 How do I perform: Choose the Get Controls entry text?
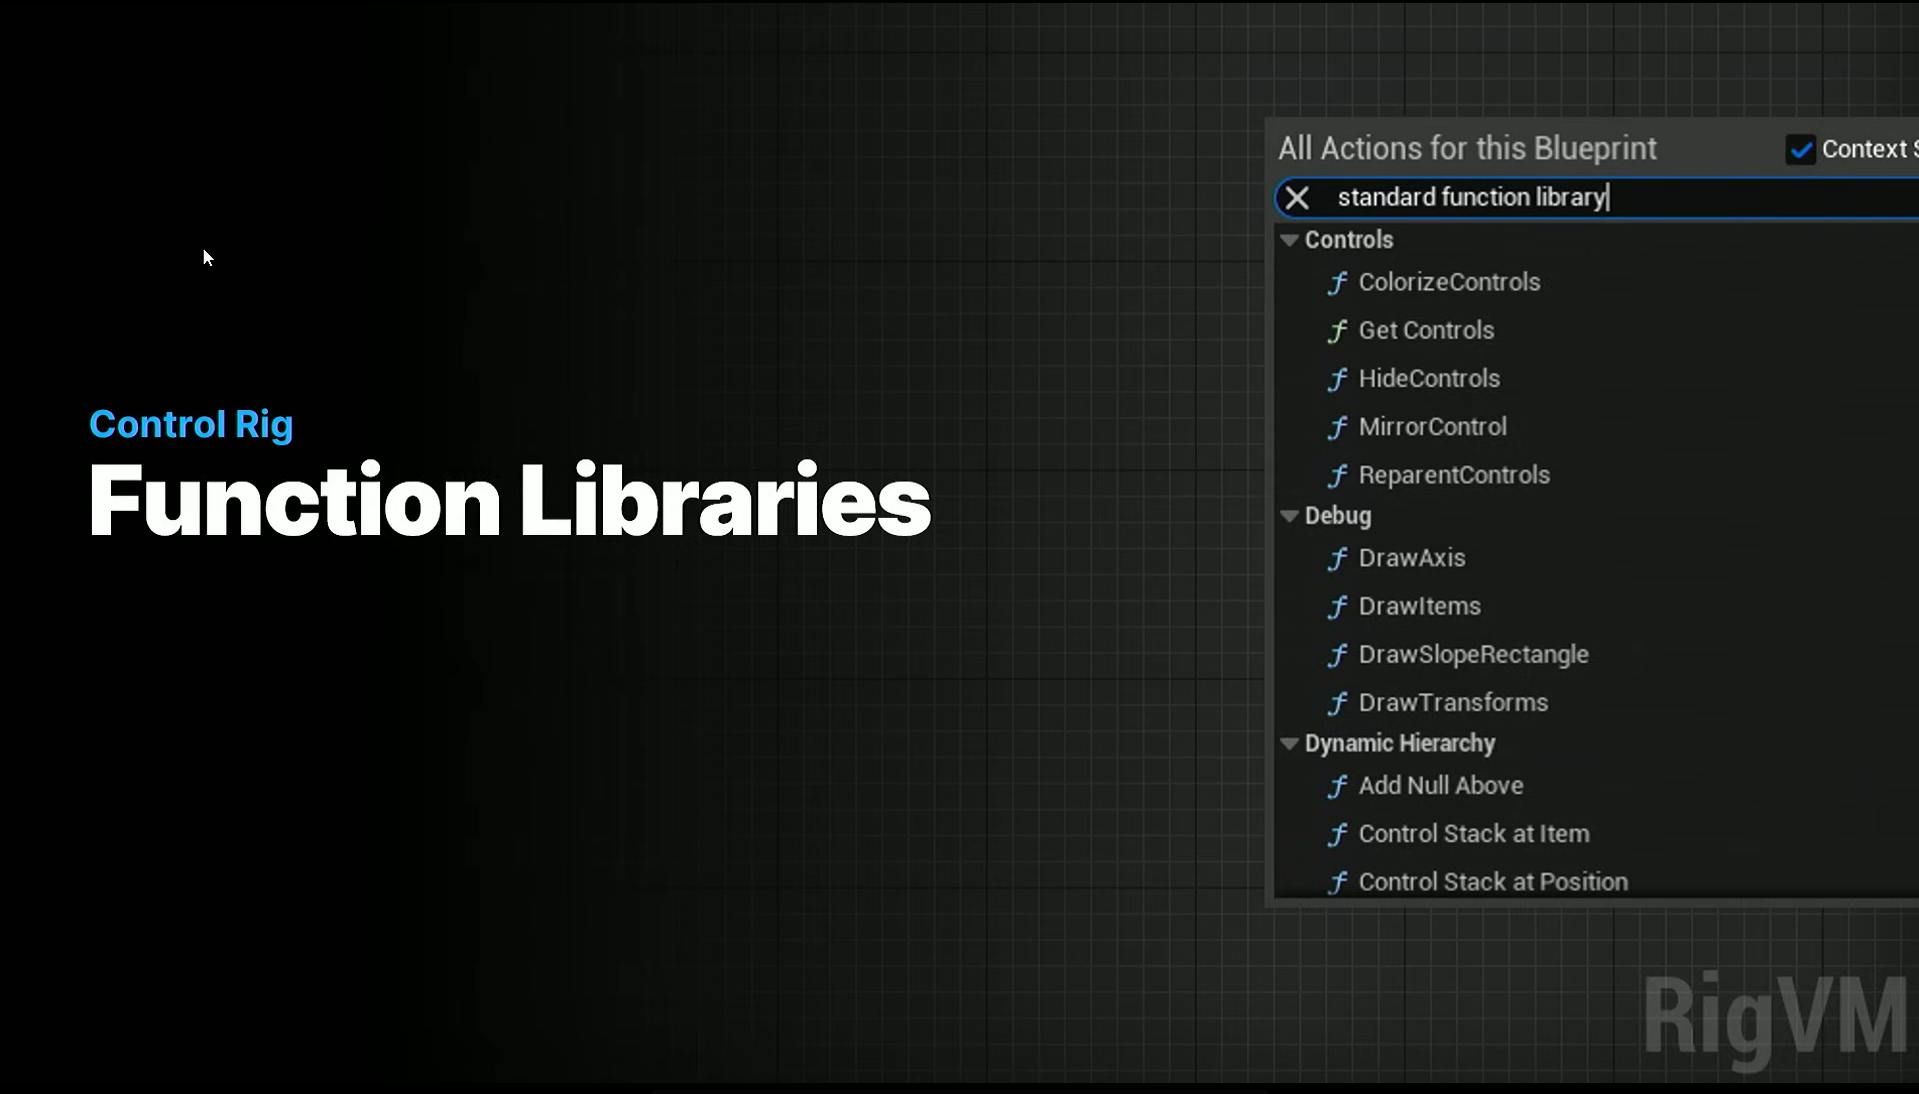tap(1426, 330)
